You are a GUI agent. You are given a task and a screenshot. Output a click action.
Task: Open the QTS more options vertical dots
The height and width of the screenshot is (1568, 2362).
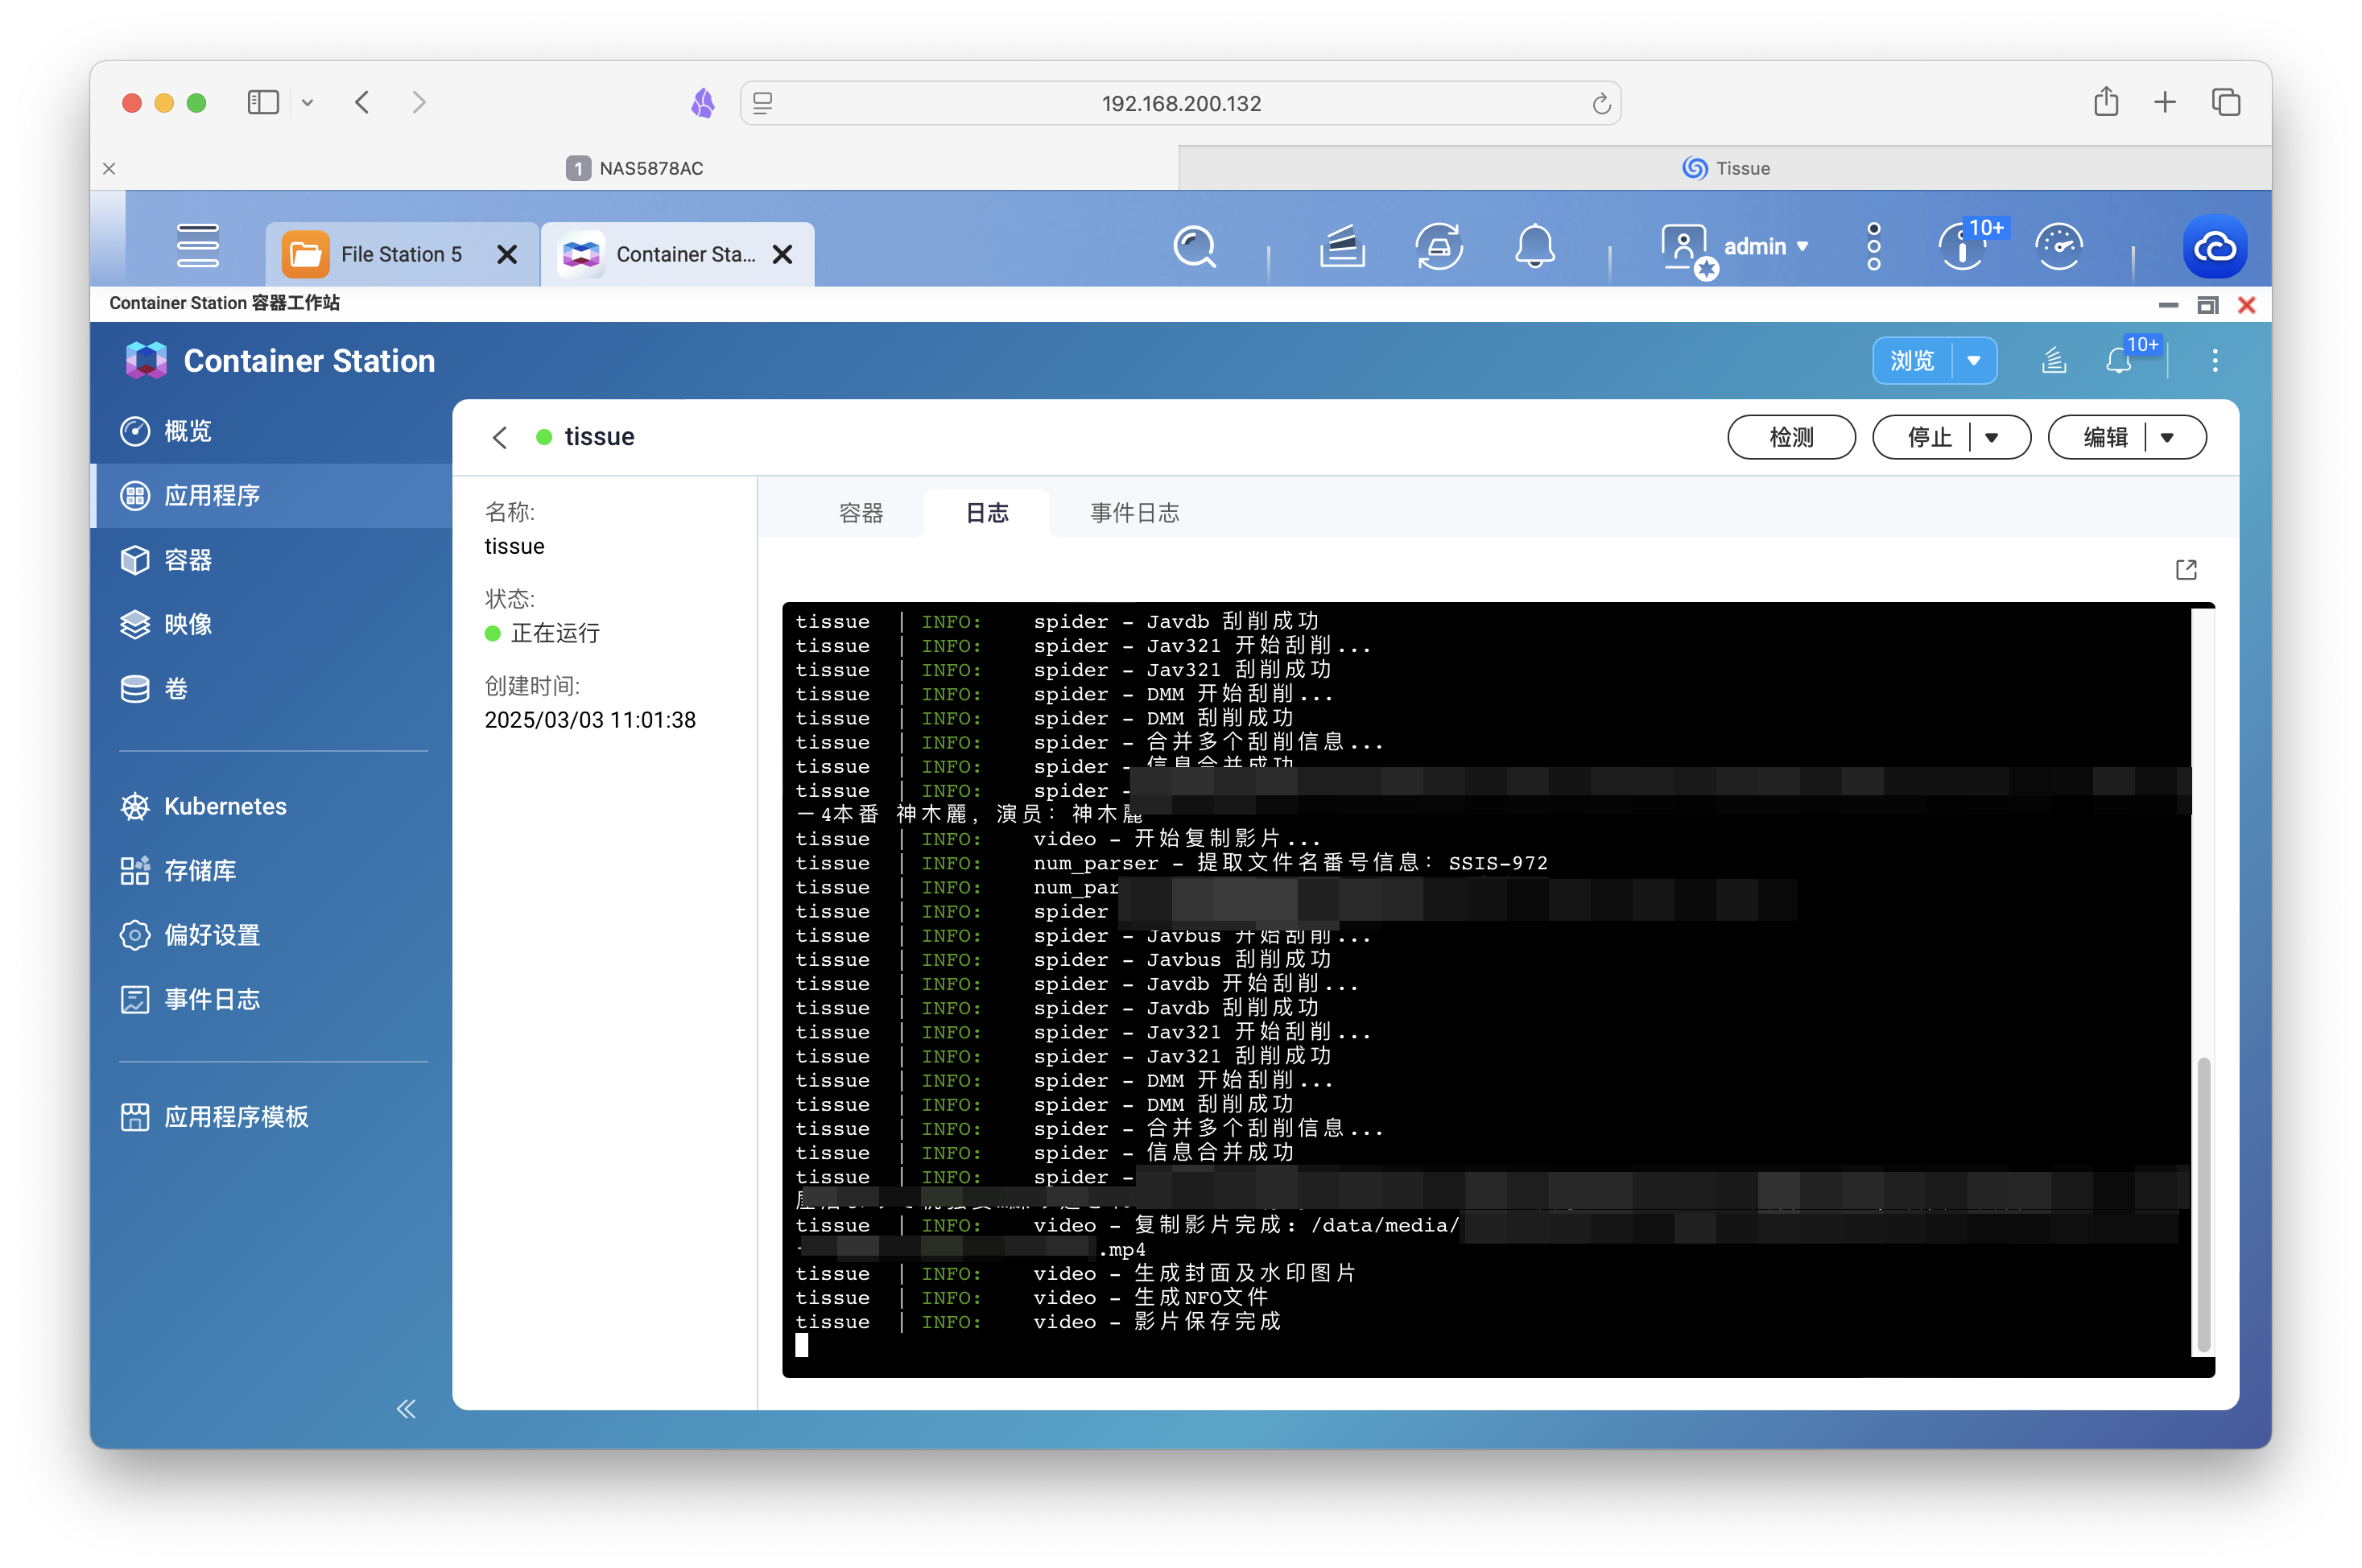tap(1873, 247)
